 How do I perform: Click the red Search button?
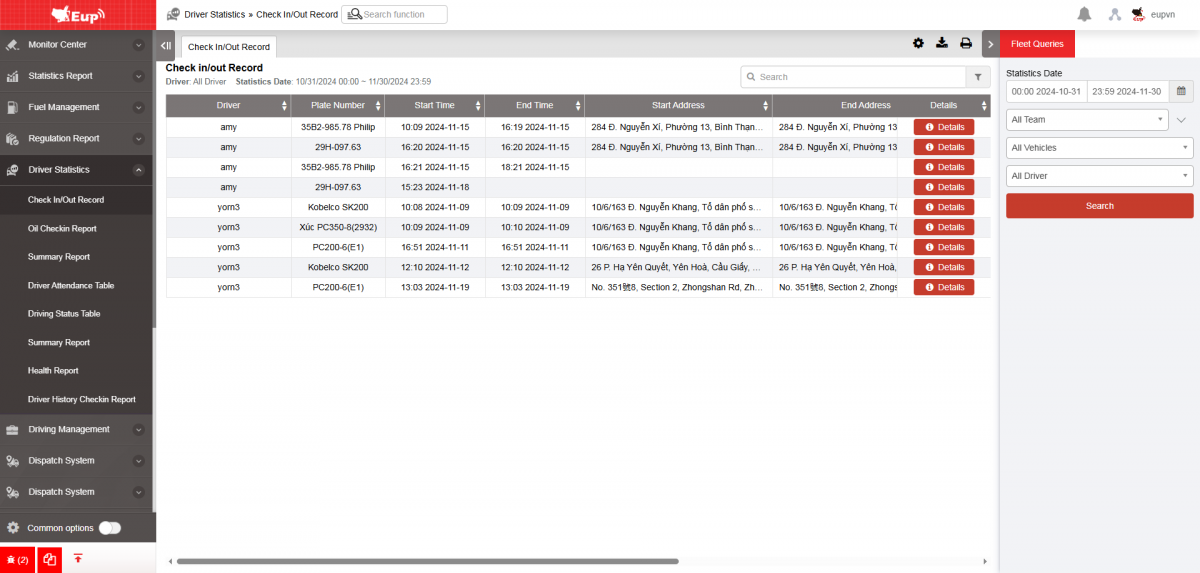tap(1099, 206)
